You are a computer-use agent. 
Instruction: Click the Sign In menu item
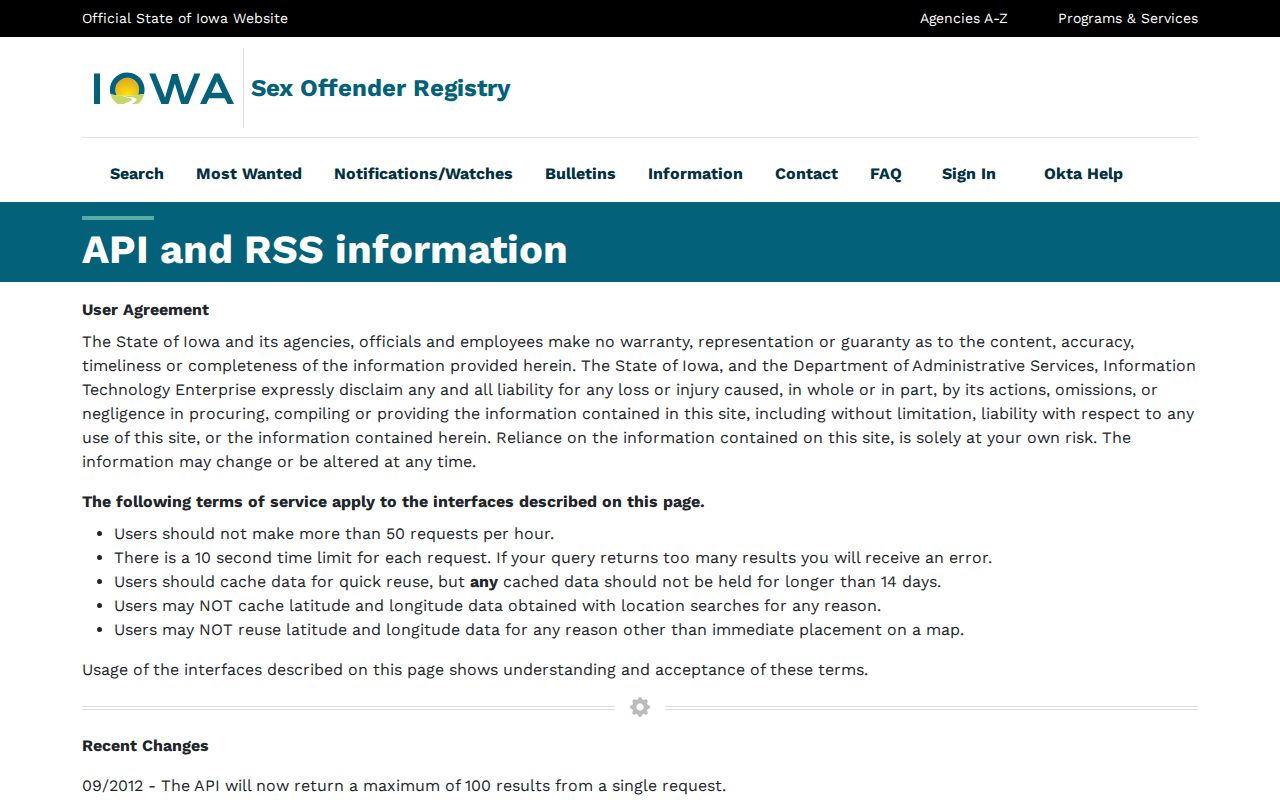(x=969, y=174)
